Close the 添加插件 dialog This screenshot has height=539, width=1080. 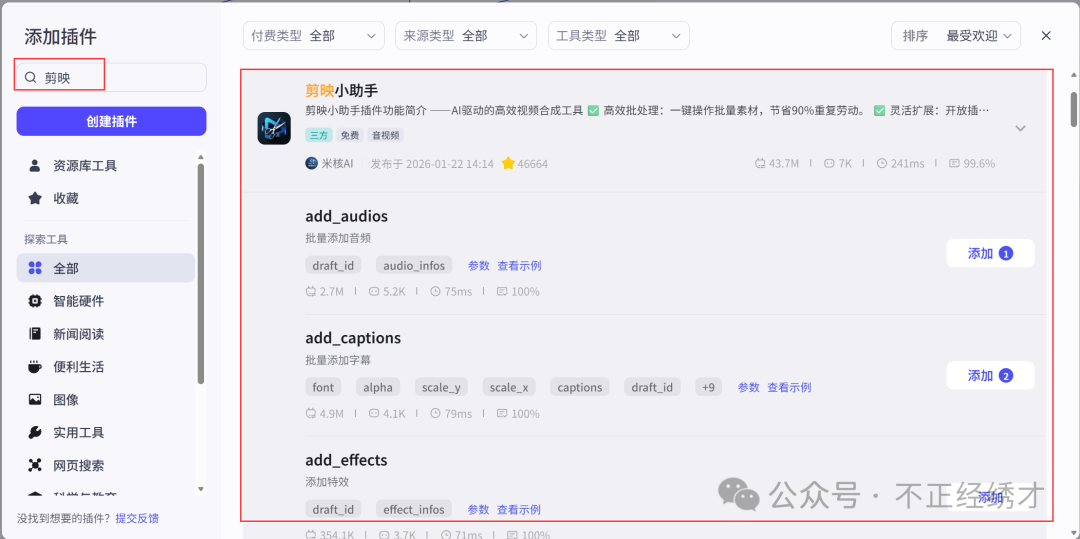pos(1046,36)
